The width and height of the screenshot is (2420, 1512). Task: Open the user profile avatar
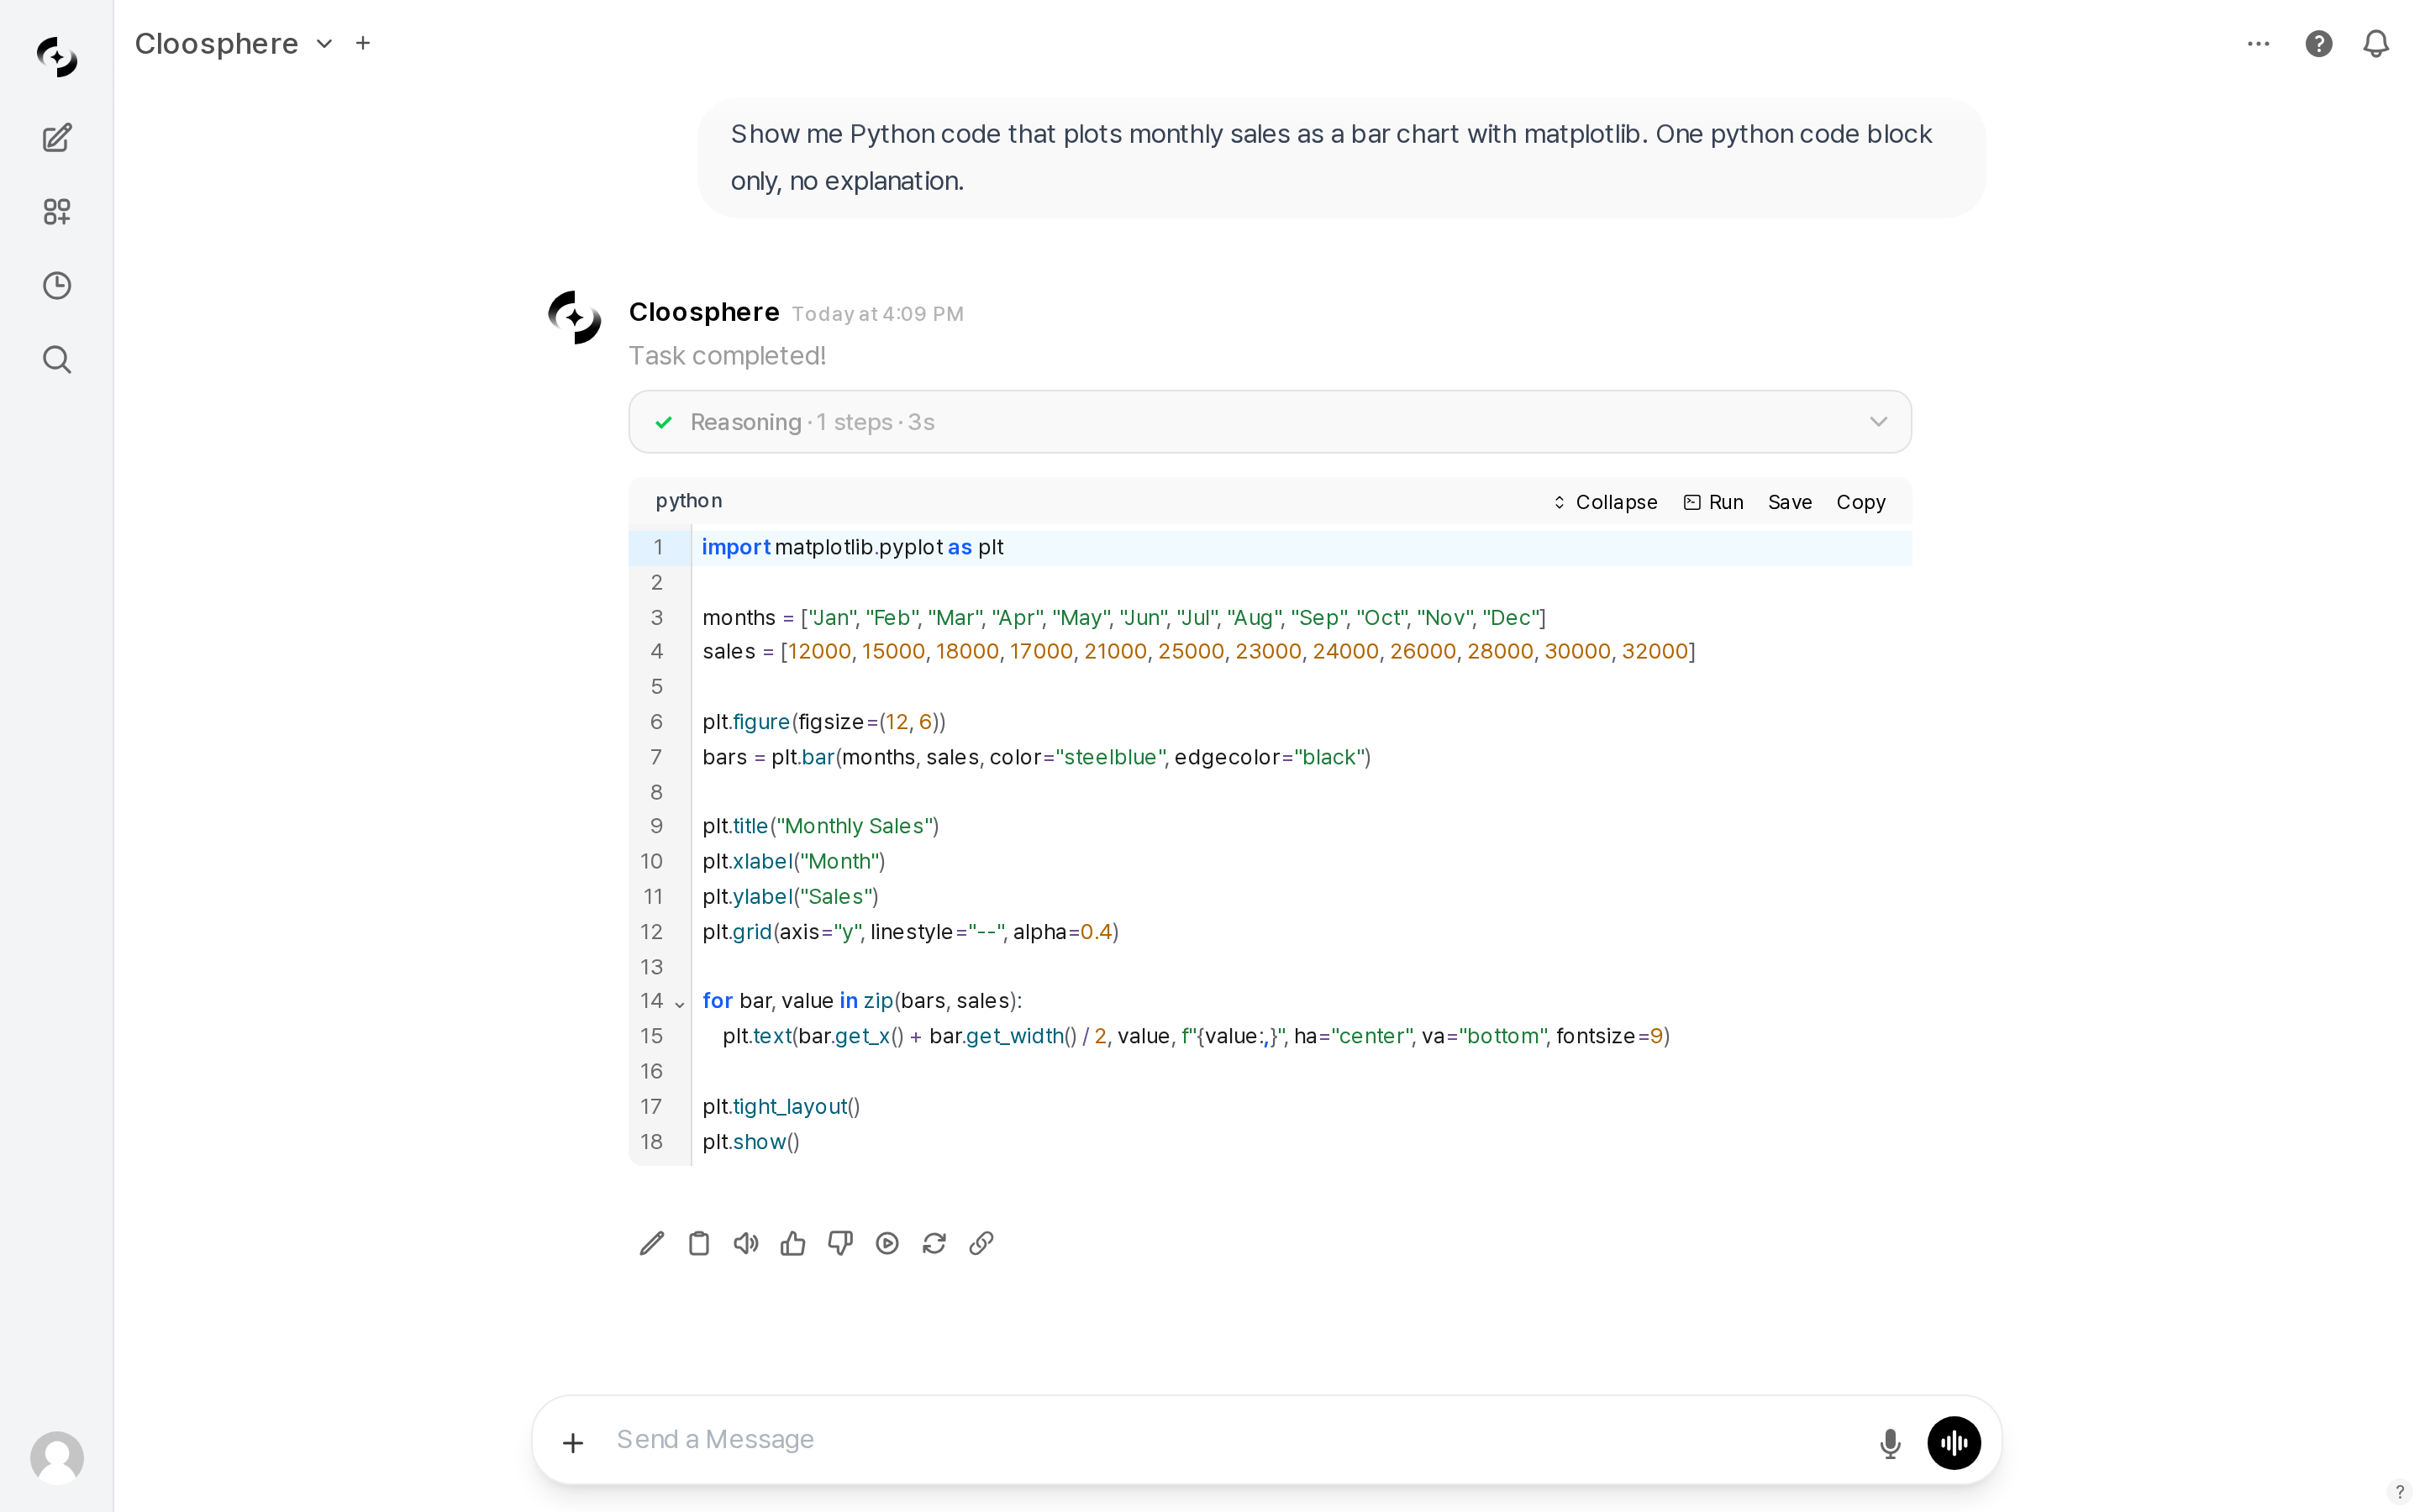point(57,1457)
